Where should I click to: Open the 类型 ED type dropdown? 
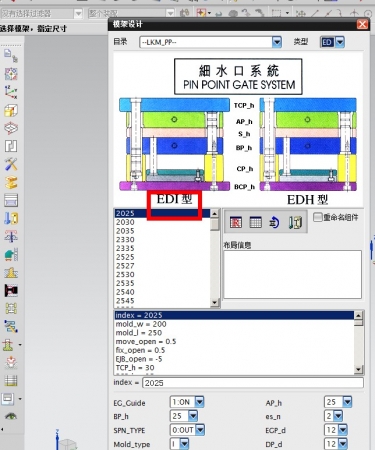click(340, 42)
